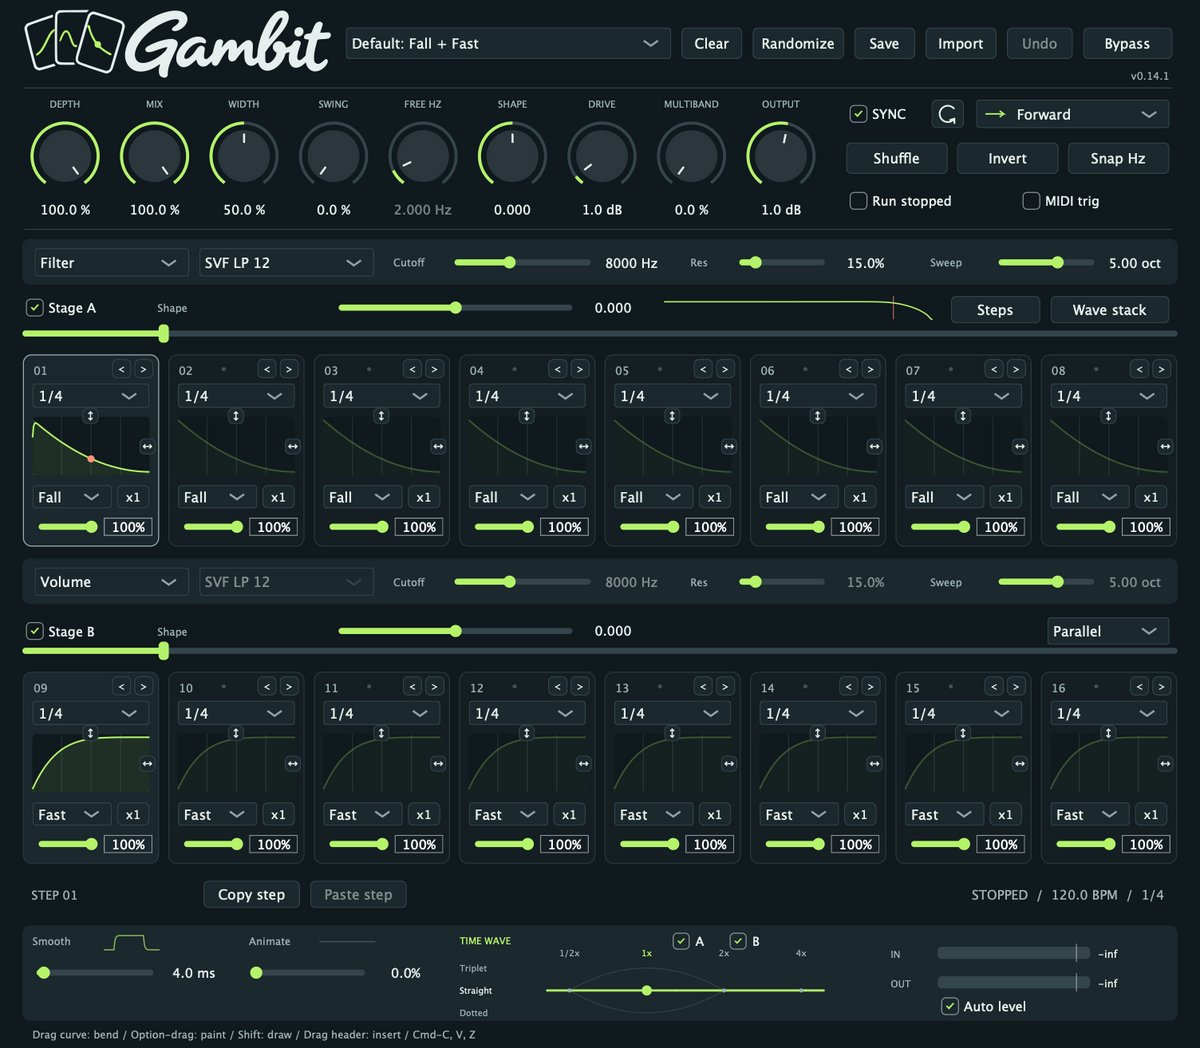Image resolution: width=1200 pixels, height=1048 pixels.
Task: Click step 01 Fall curve display
Action: (91, 446)
